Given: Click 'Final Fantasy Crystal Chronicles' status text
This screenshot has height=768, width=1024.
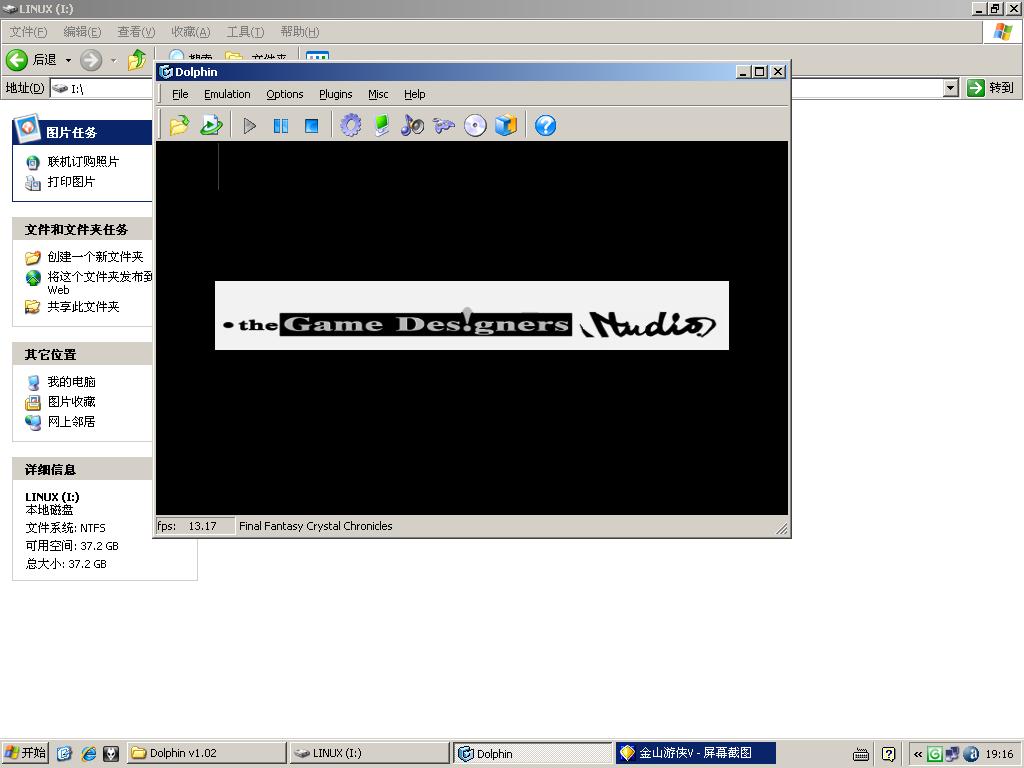Looking at the screenshot, I should pyautogui.click(x=315, y=526).
